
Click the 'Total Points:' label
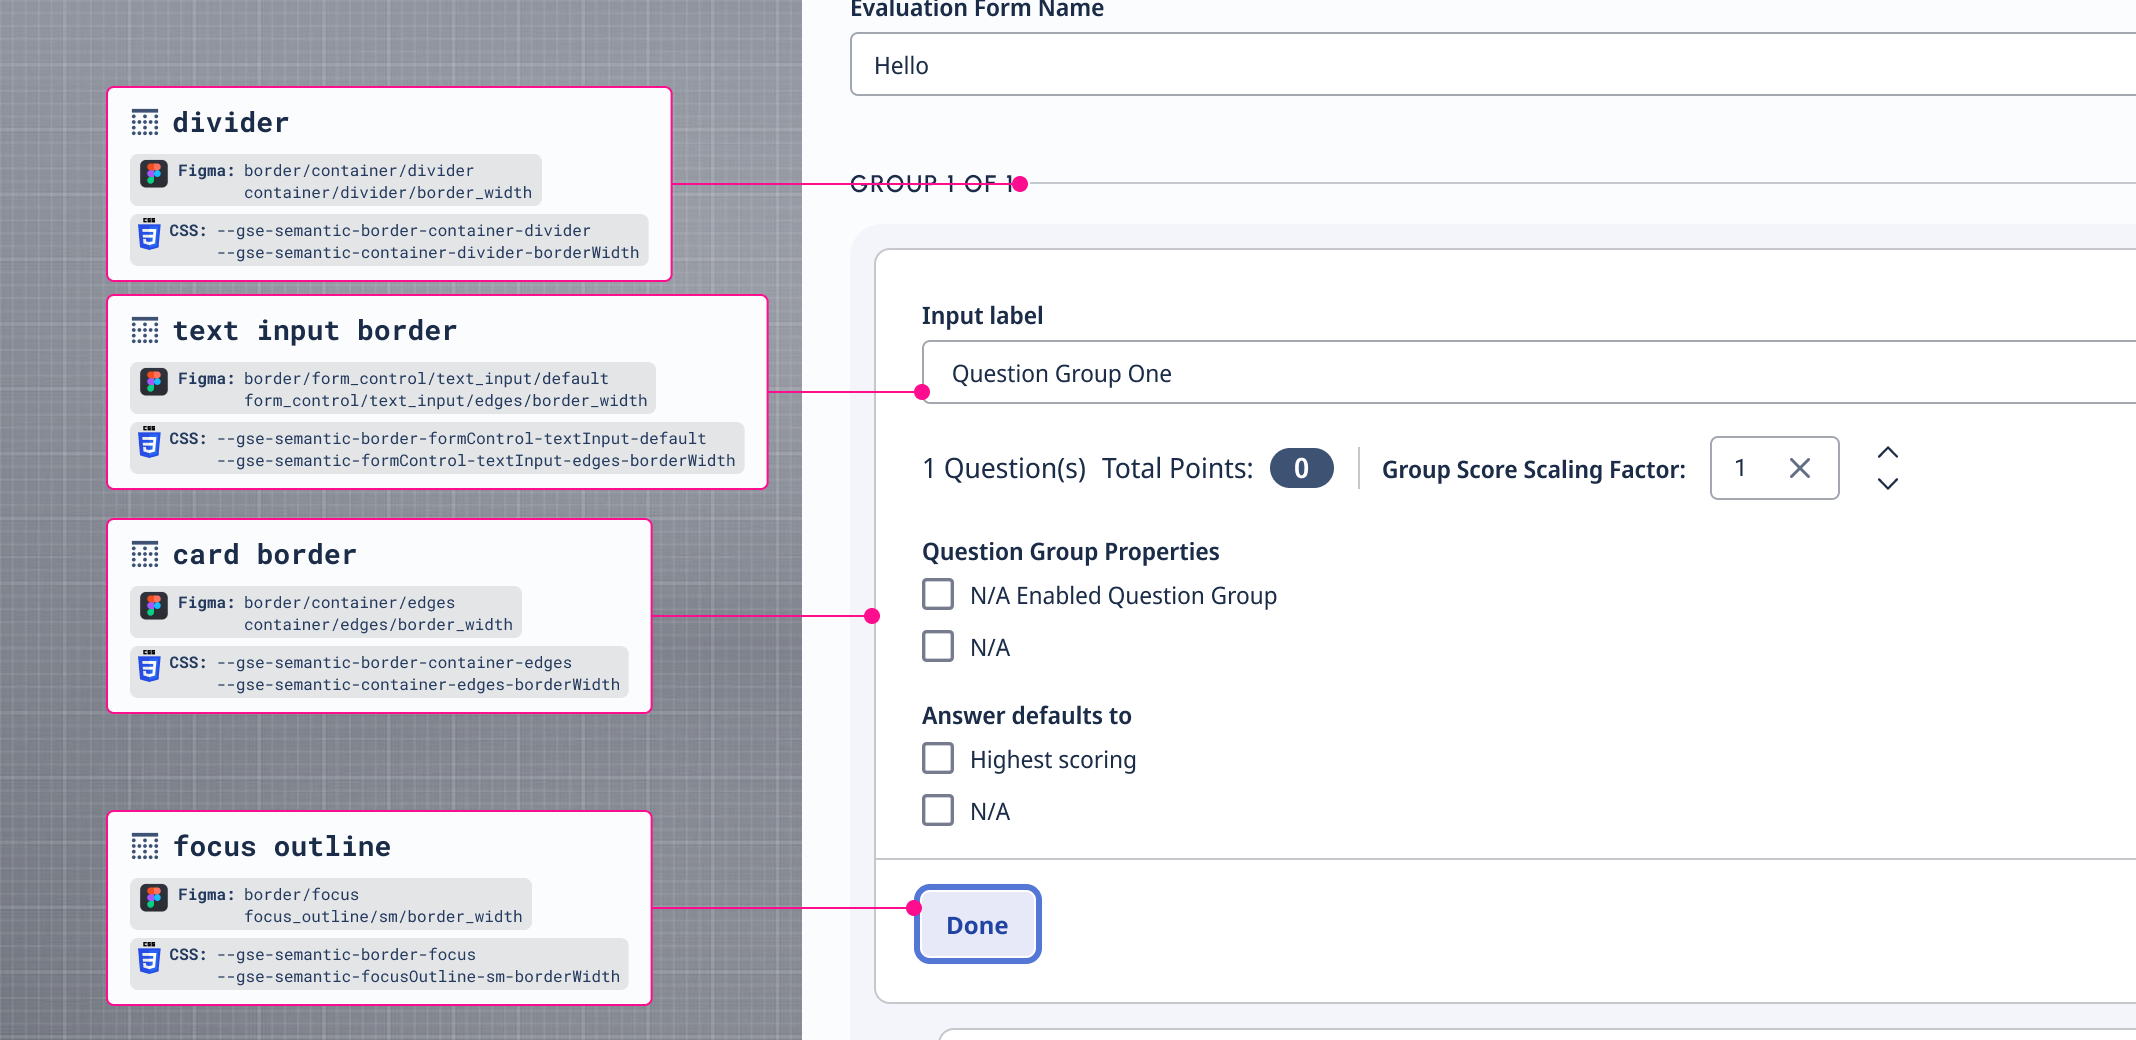(x=1177, y=468)
